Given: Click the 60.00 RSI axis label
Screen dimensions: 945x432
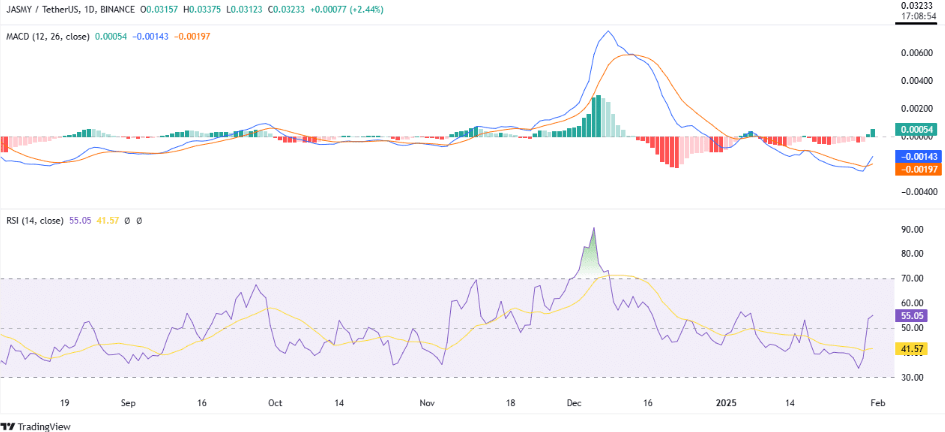Looking at the screenshot, I should pos(911,303).
